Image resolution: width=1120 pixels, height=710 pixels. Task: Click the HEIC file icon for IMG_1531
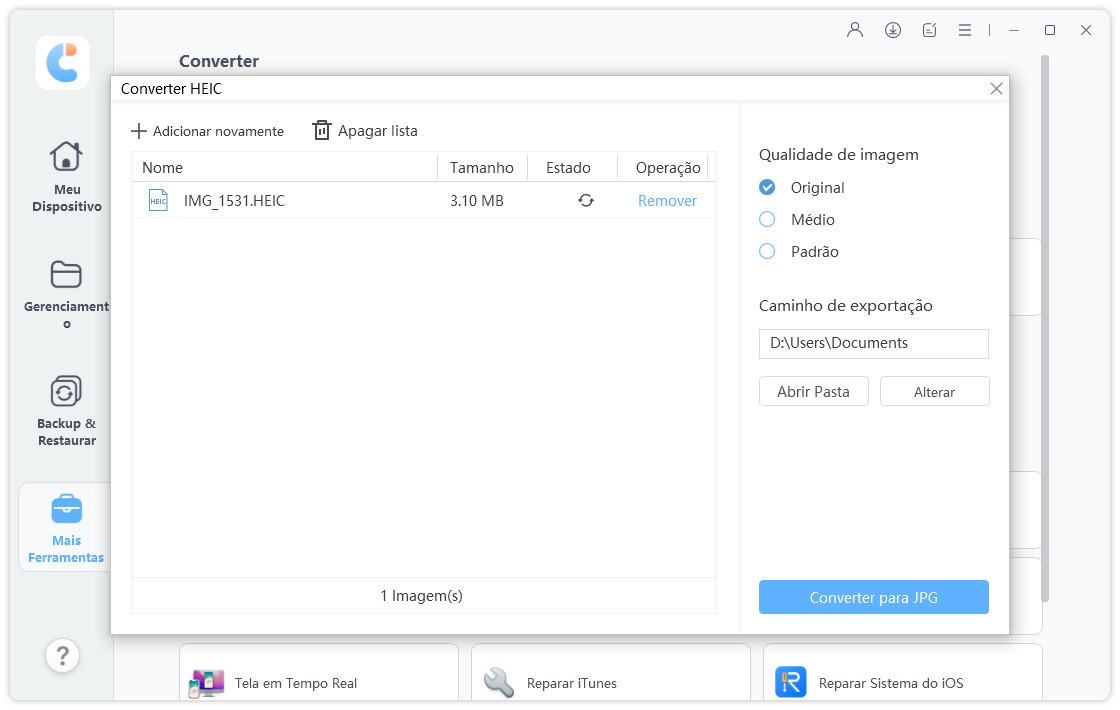click(158, 200)
